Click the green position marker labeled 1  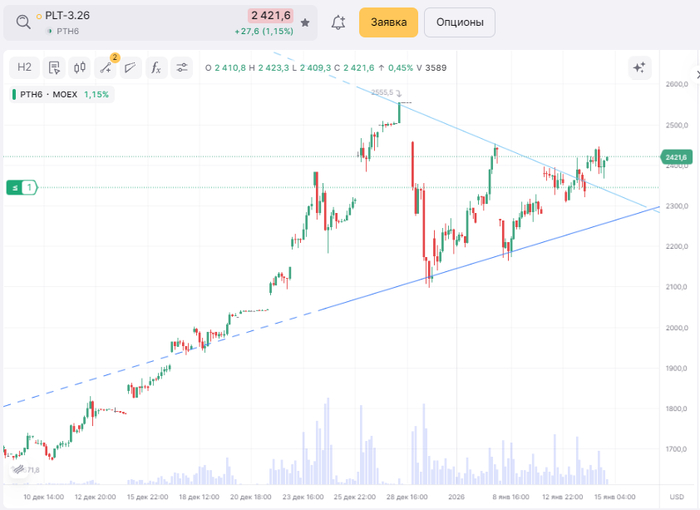pyautogui.click(x=22, y=187)
